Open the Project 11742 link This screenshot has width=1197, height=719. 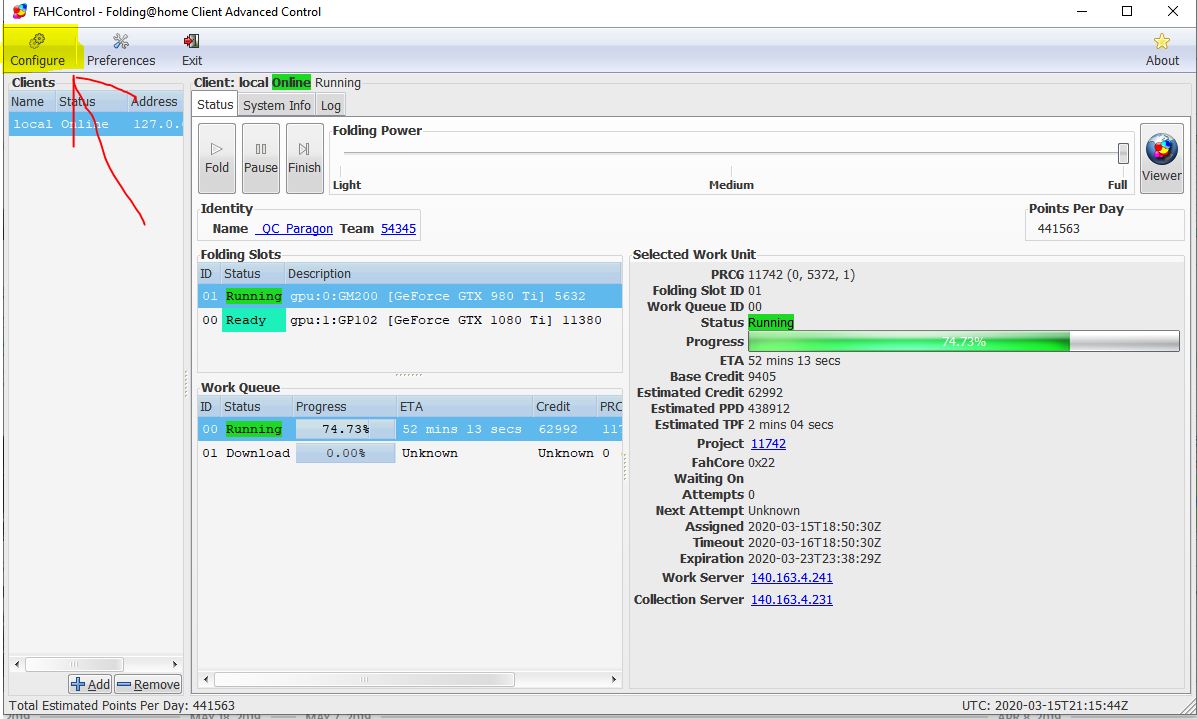click(768, 443)
